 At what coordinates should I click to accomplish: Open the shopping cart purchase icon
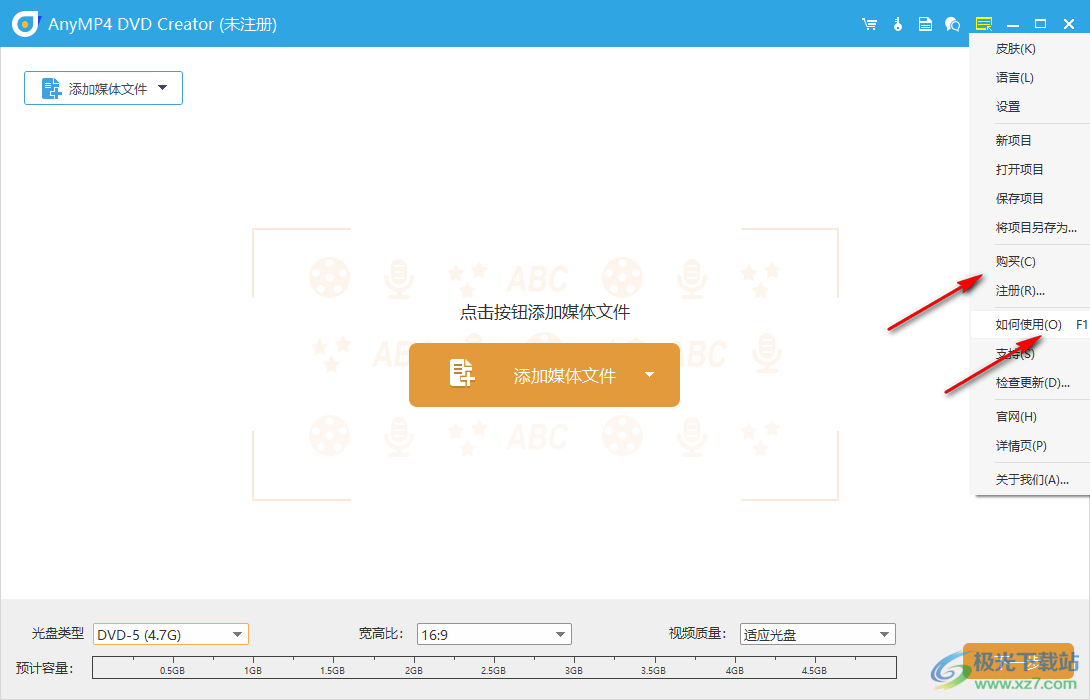869,23
